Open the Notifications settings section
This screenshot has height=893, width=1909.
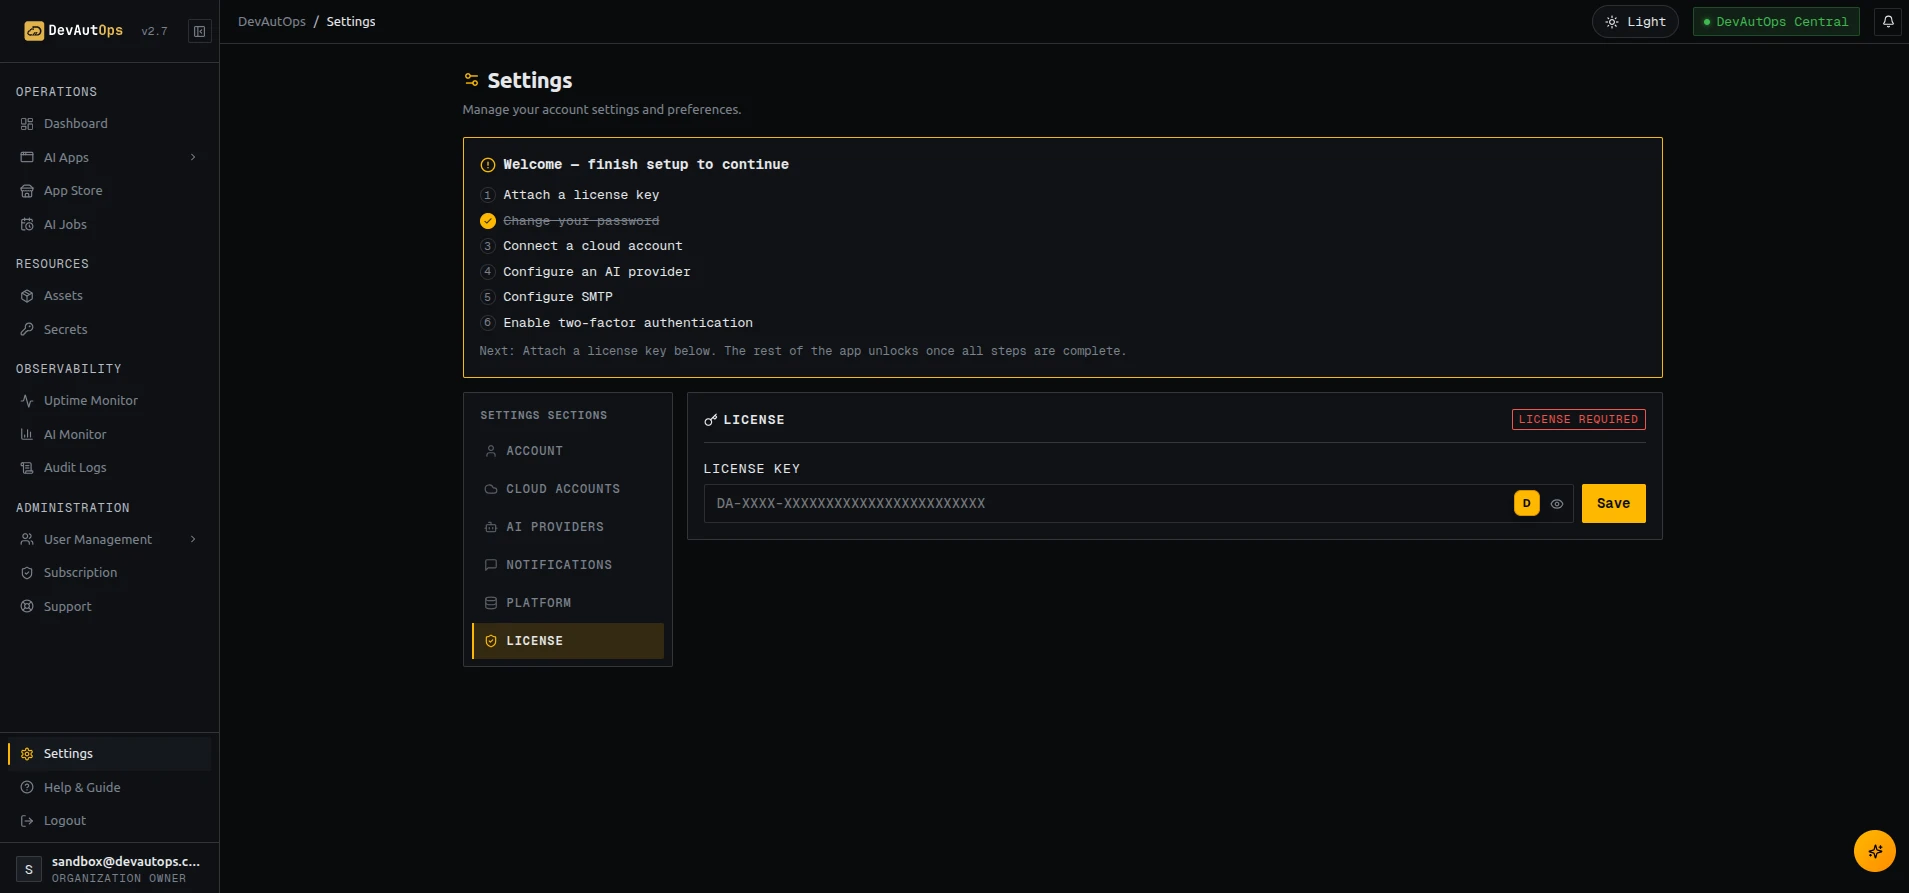(x=568, y=565)
